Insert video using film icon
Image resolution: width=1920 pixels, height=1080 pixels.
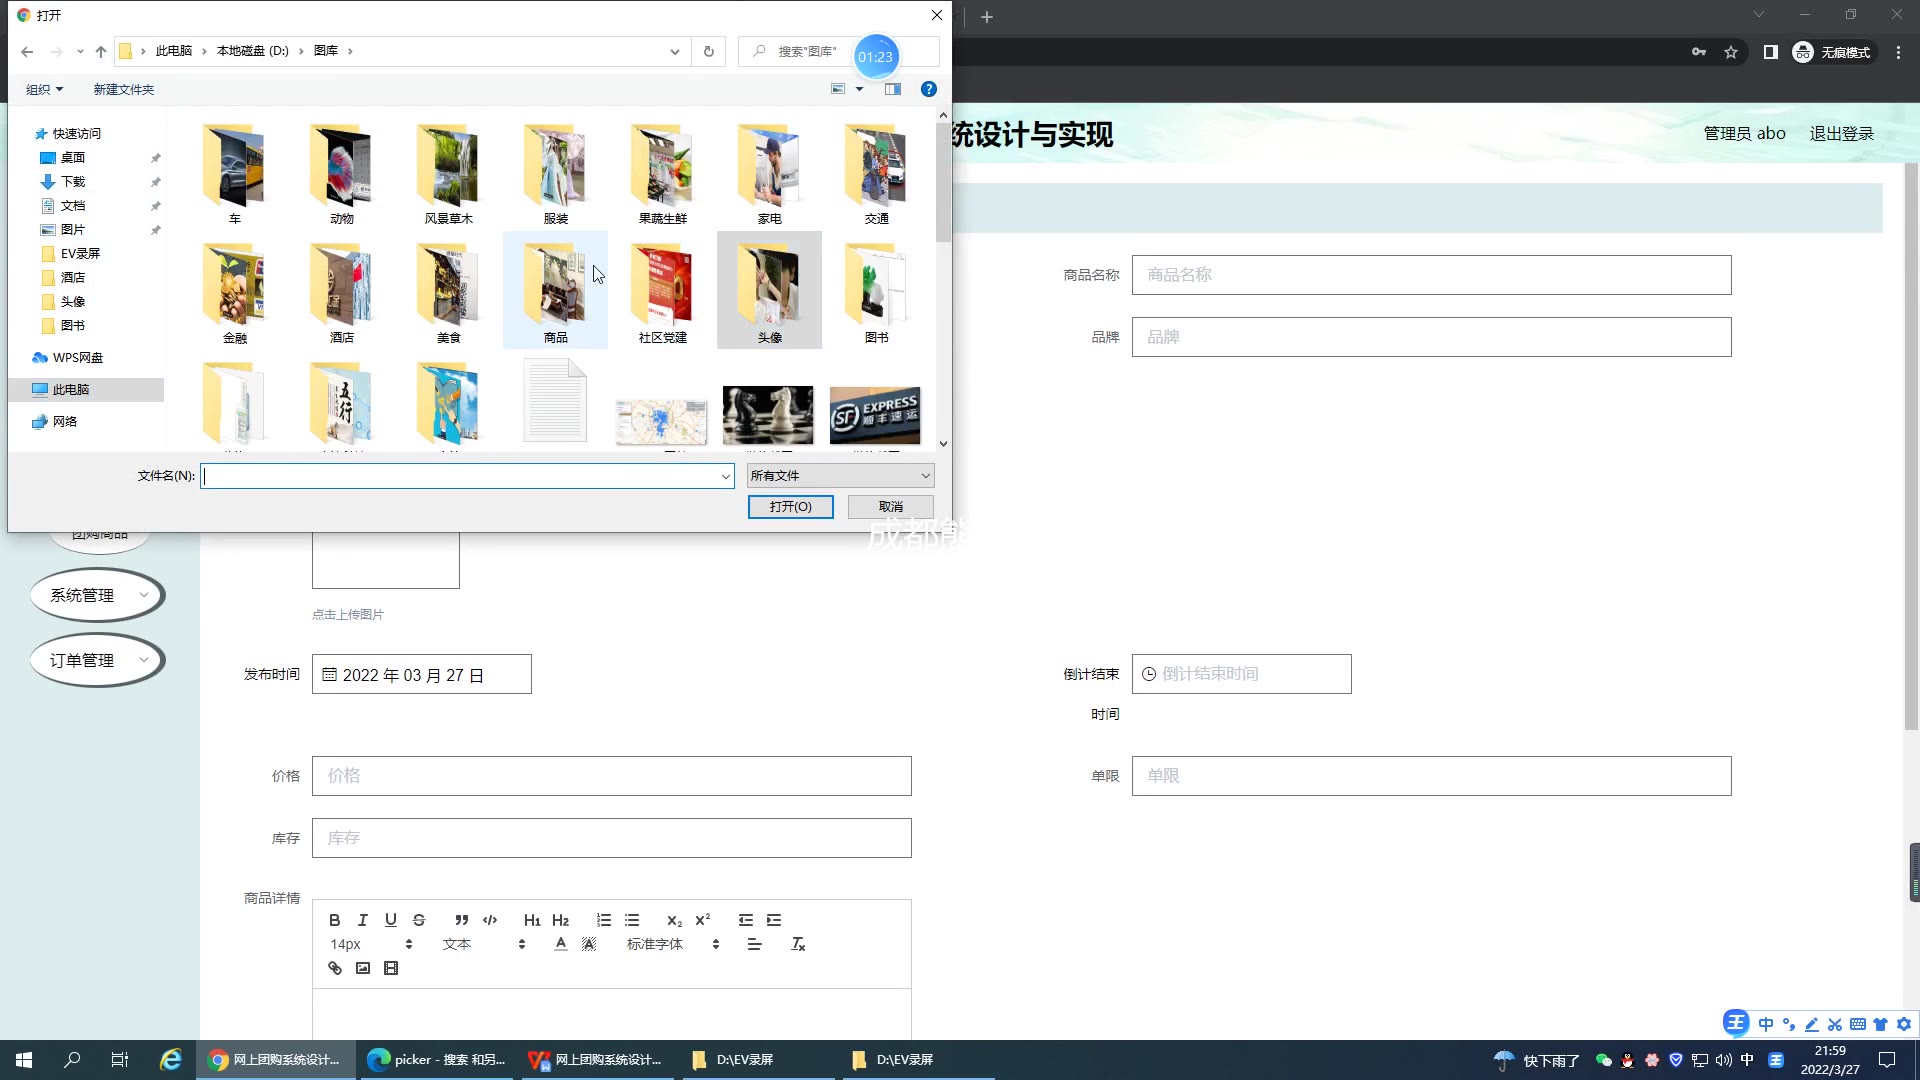391,968
